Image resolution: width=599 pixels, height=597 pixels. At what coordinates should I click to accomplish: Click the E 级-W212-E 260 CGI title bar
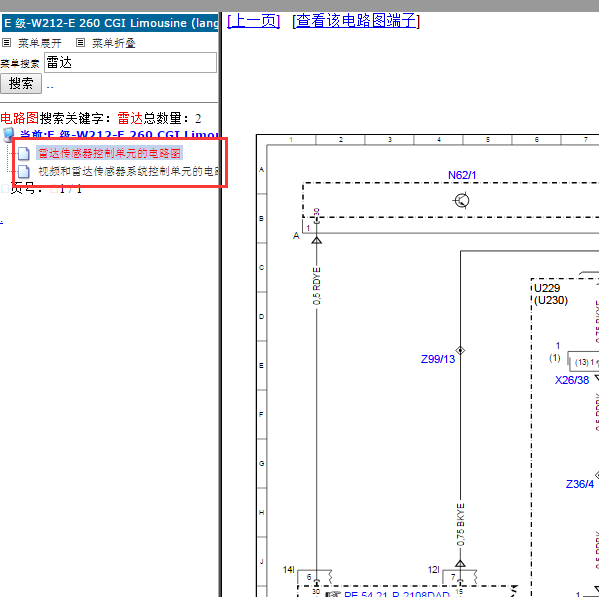[x=110, y=23]
